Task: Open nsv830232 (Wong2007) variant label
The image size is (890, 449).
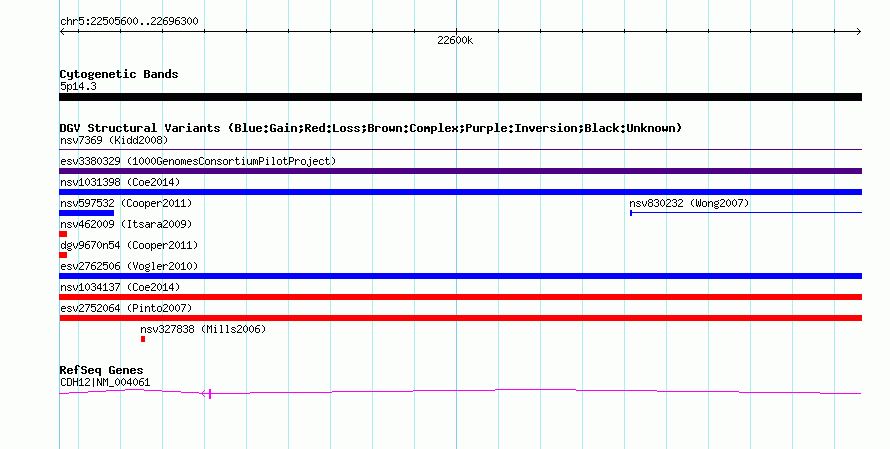Action: coord(689,203)
